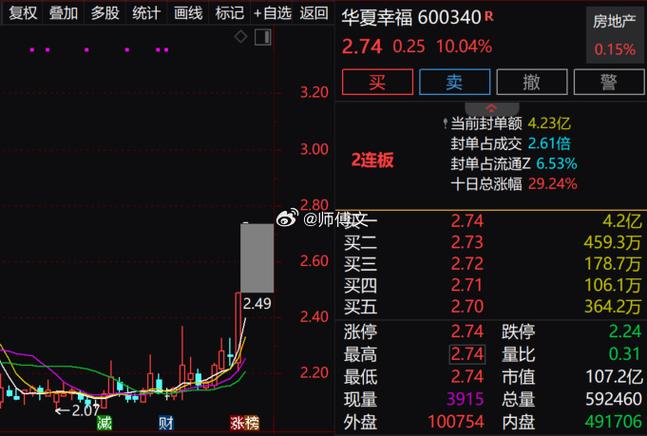Image resolution: width=647 pixels, height=436 pixels.
Task: Click the info icon beside 当前封单额
Action: point(446,123)
